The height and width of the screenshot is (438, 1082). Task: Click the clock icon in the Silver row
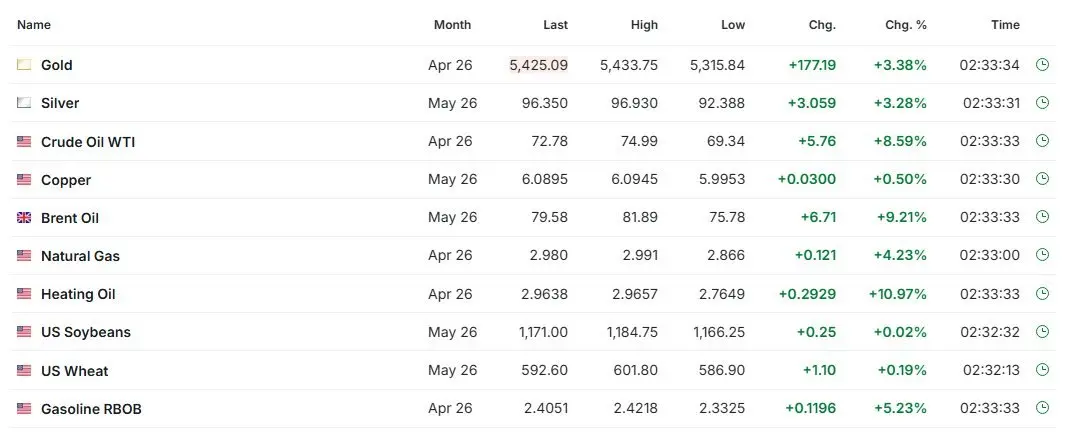pyautogui.click(x=1042, y=103)
